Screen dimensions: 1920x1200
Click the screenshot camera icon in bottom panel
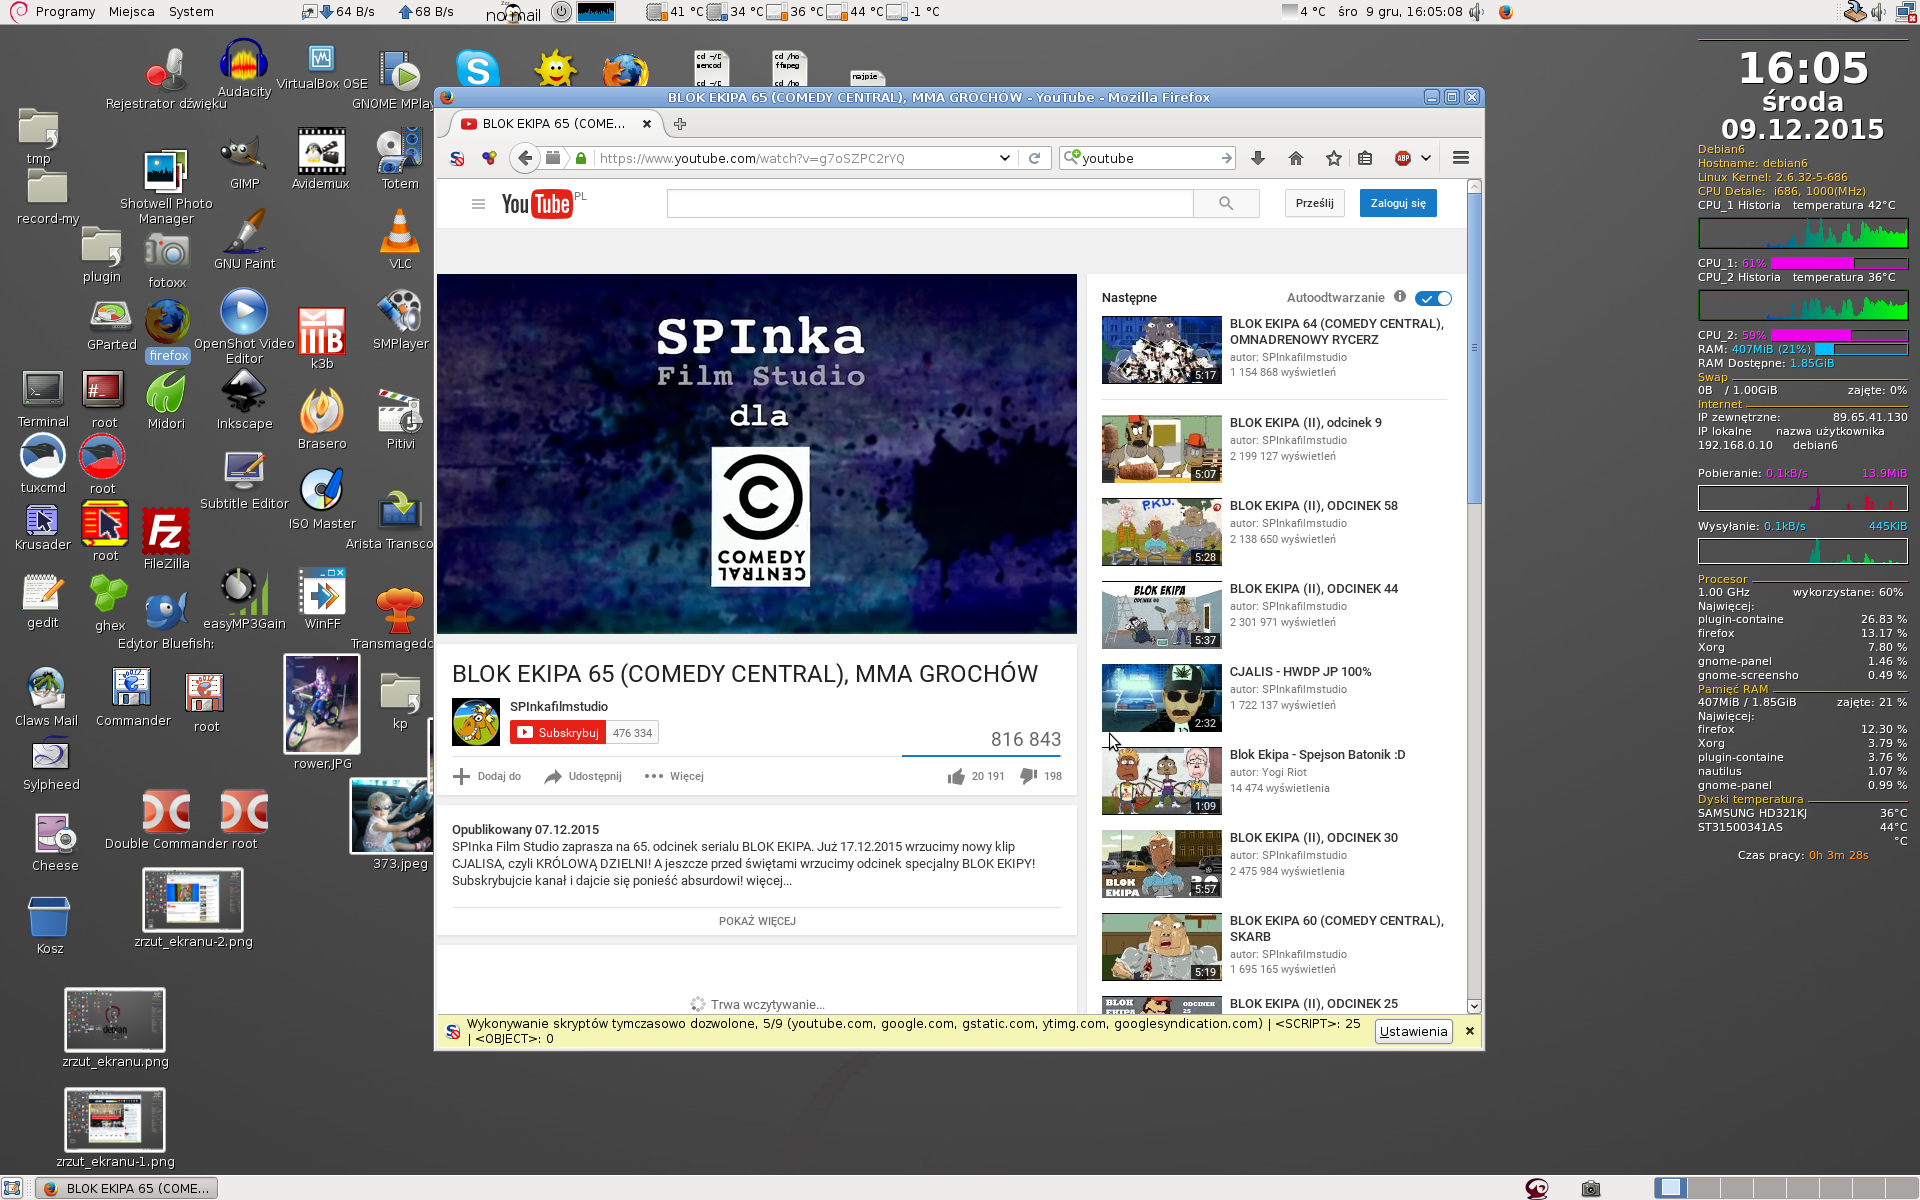[1591, 1188]
